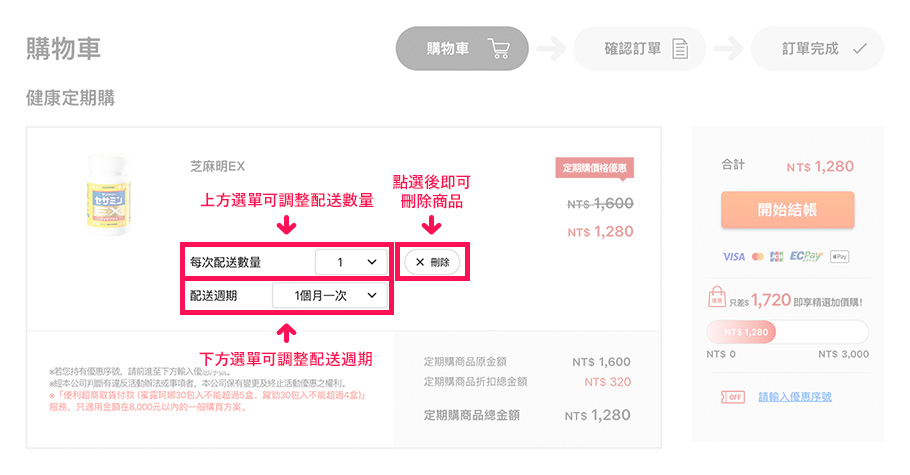Click the 定期購價格優惠 red badge
The height and width of the screenshot is (475, 910).
tap(595, 168)
